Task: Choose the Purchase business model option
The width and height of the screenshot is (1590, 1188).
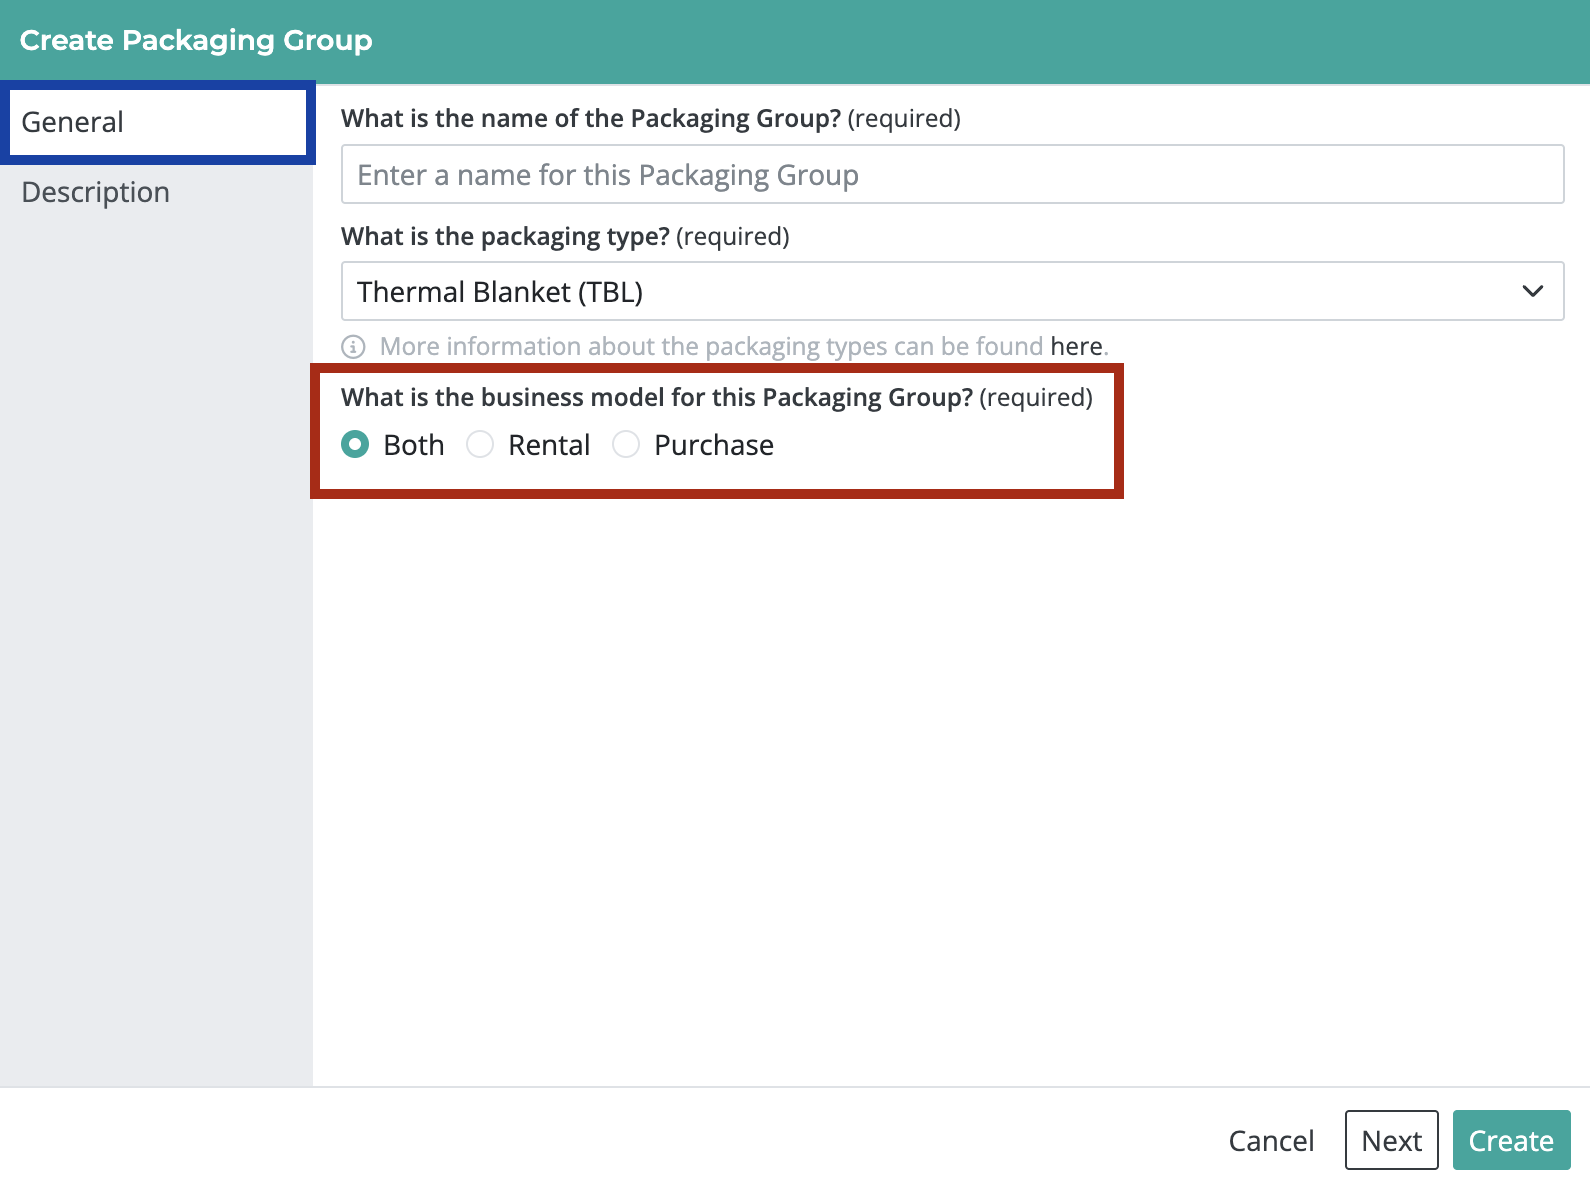Action: (x=626, y=444)
